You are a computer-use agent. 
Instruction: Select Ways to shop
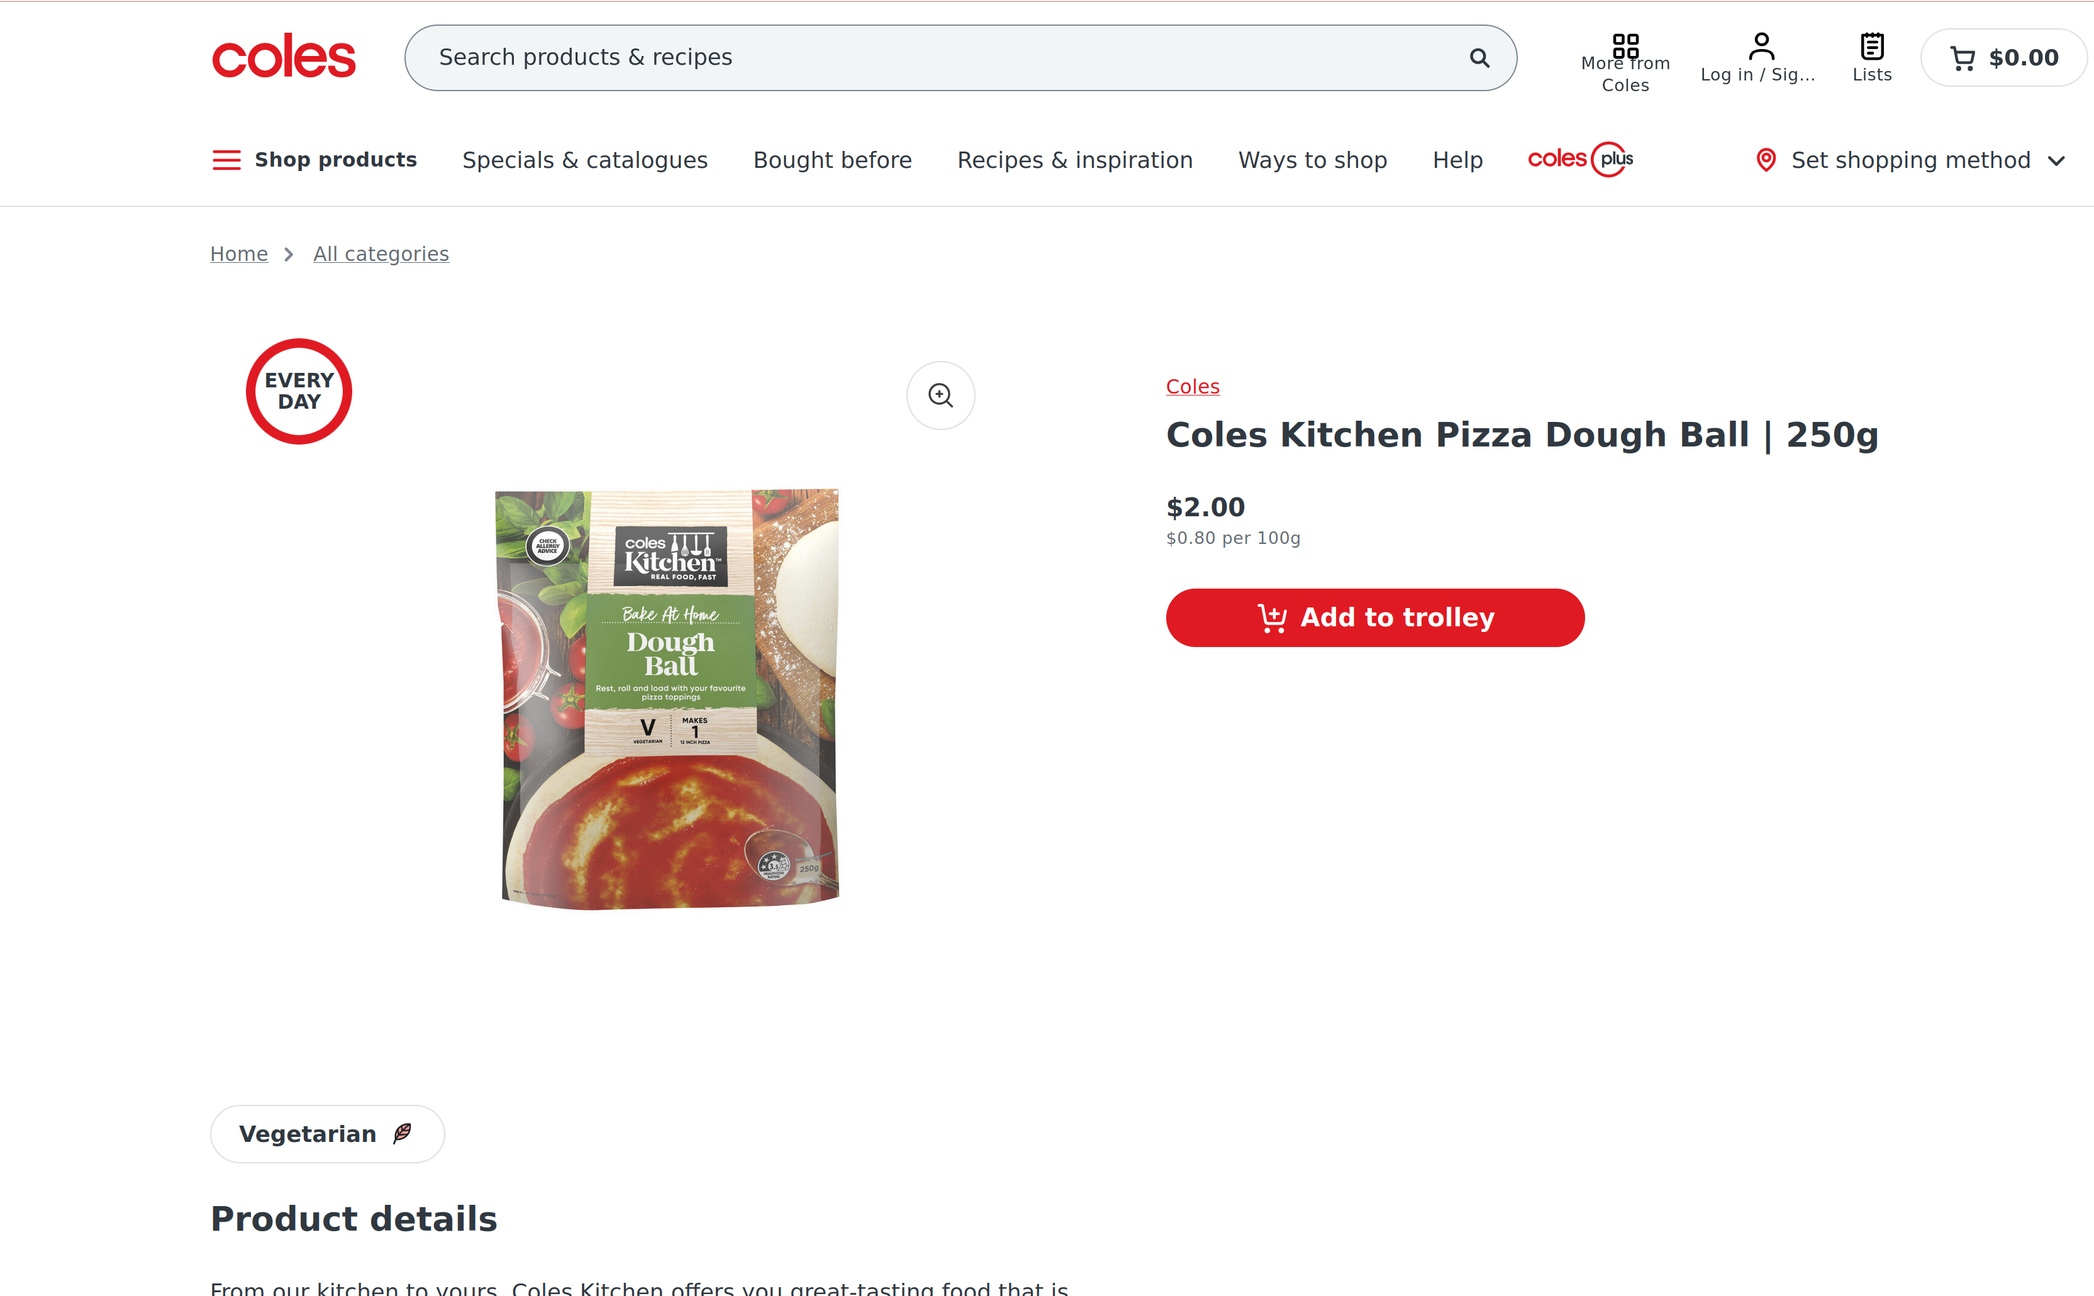click(1312, 160)
